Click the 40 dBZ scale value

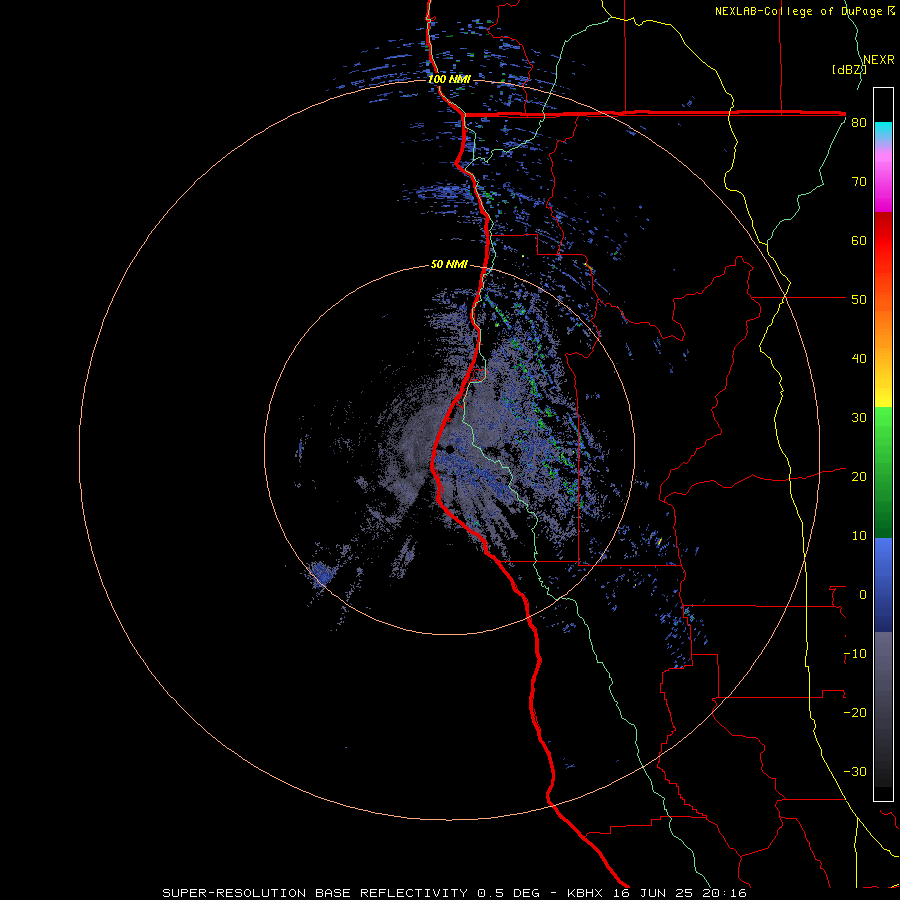pyautogui.click(x=859, y=359)
